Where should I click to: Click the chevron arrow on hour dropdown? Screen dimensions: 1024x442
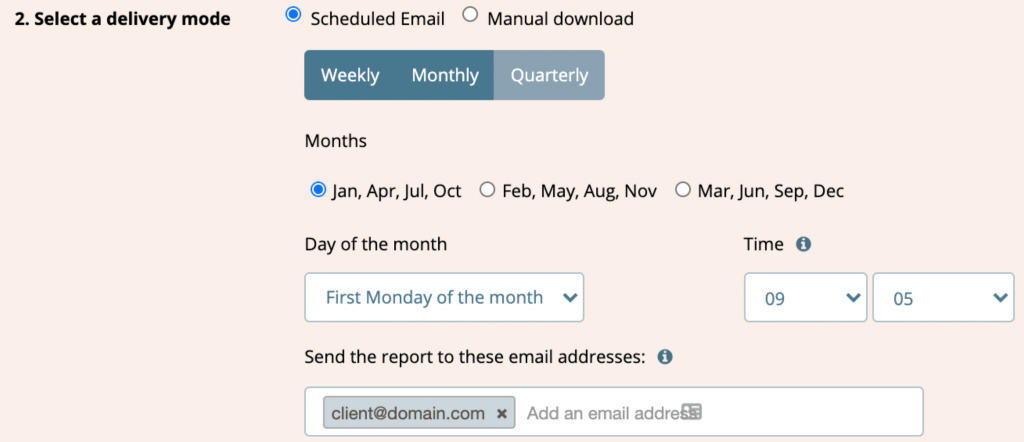click(x=852, y=298)
